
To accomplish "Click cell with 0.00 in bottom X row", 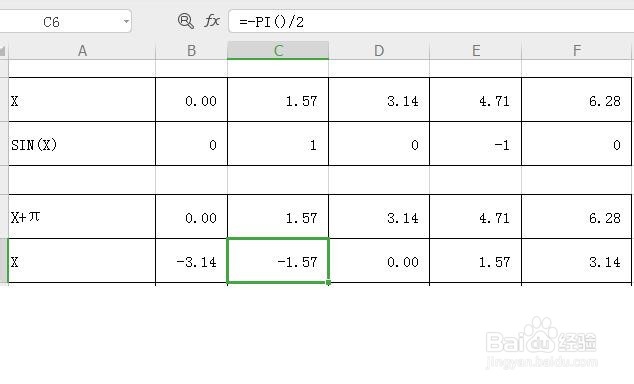I will 379,261.
